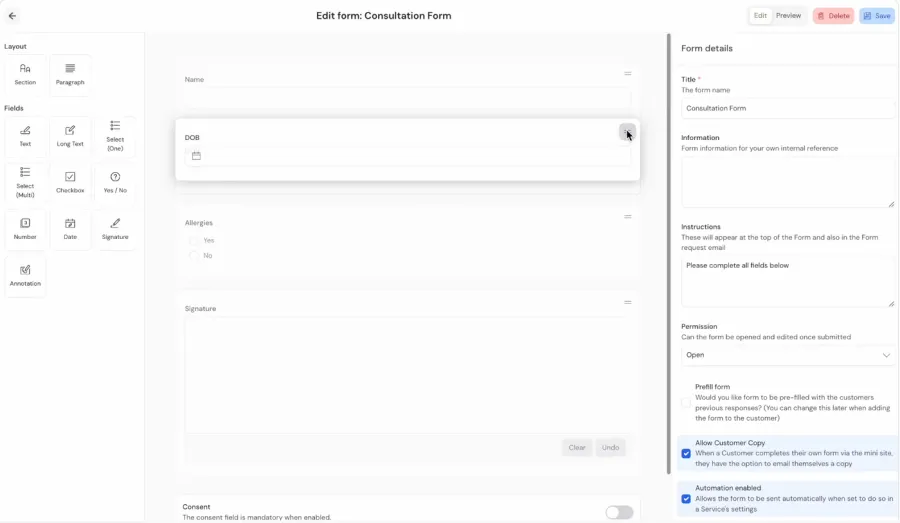Click the Instructions textarea resize grip
The height and width of the screenshot is (523, 900).
point(891,304)
